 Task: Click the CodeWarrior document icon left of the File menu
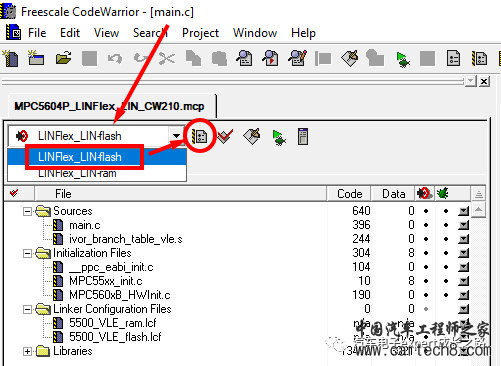13,33
